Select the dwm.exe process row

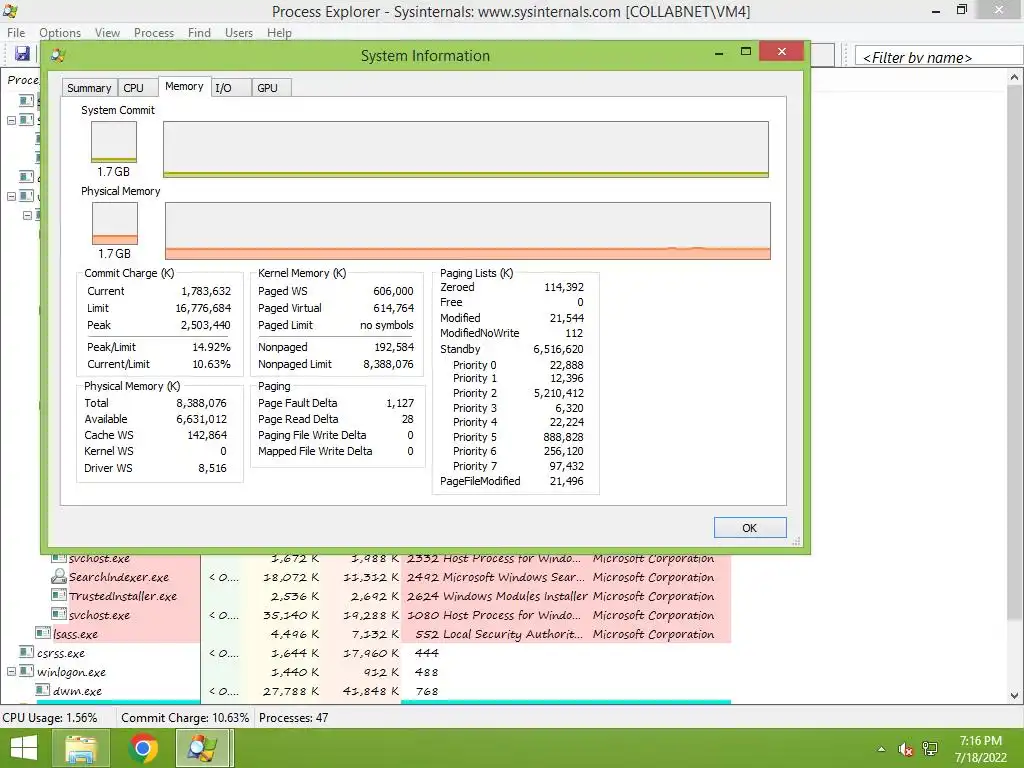point(383,690)
